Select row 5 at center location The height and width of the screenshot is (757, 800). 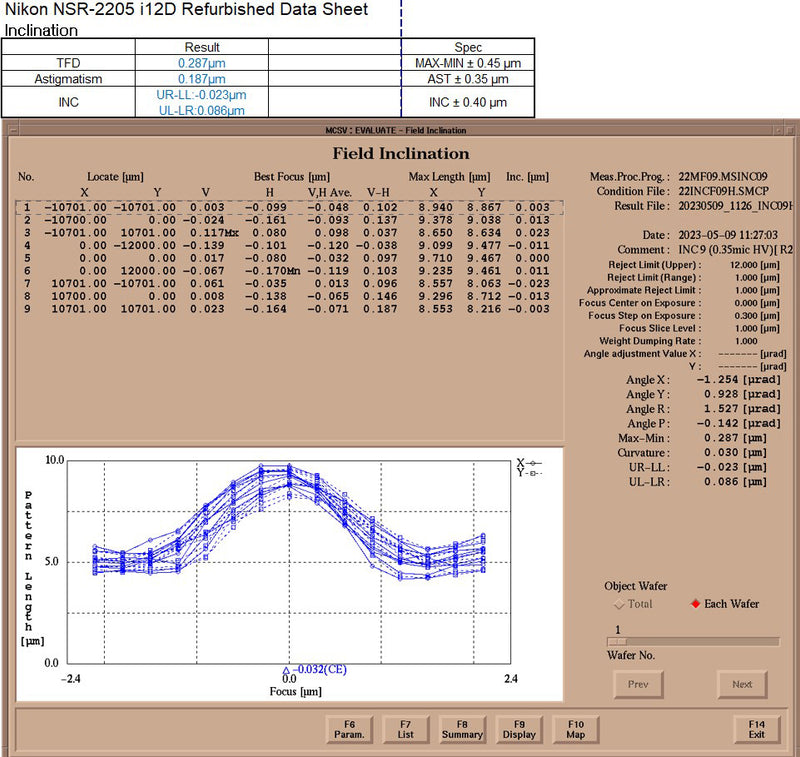click(28, 258)
